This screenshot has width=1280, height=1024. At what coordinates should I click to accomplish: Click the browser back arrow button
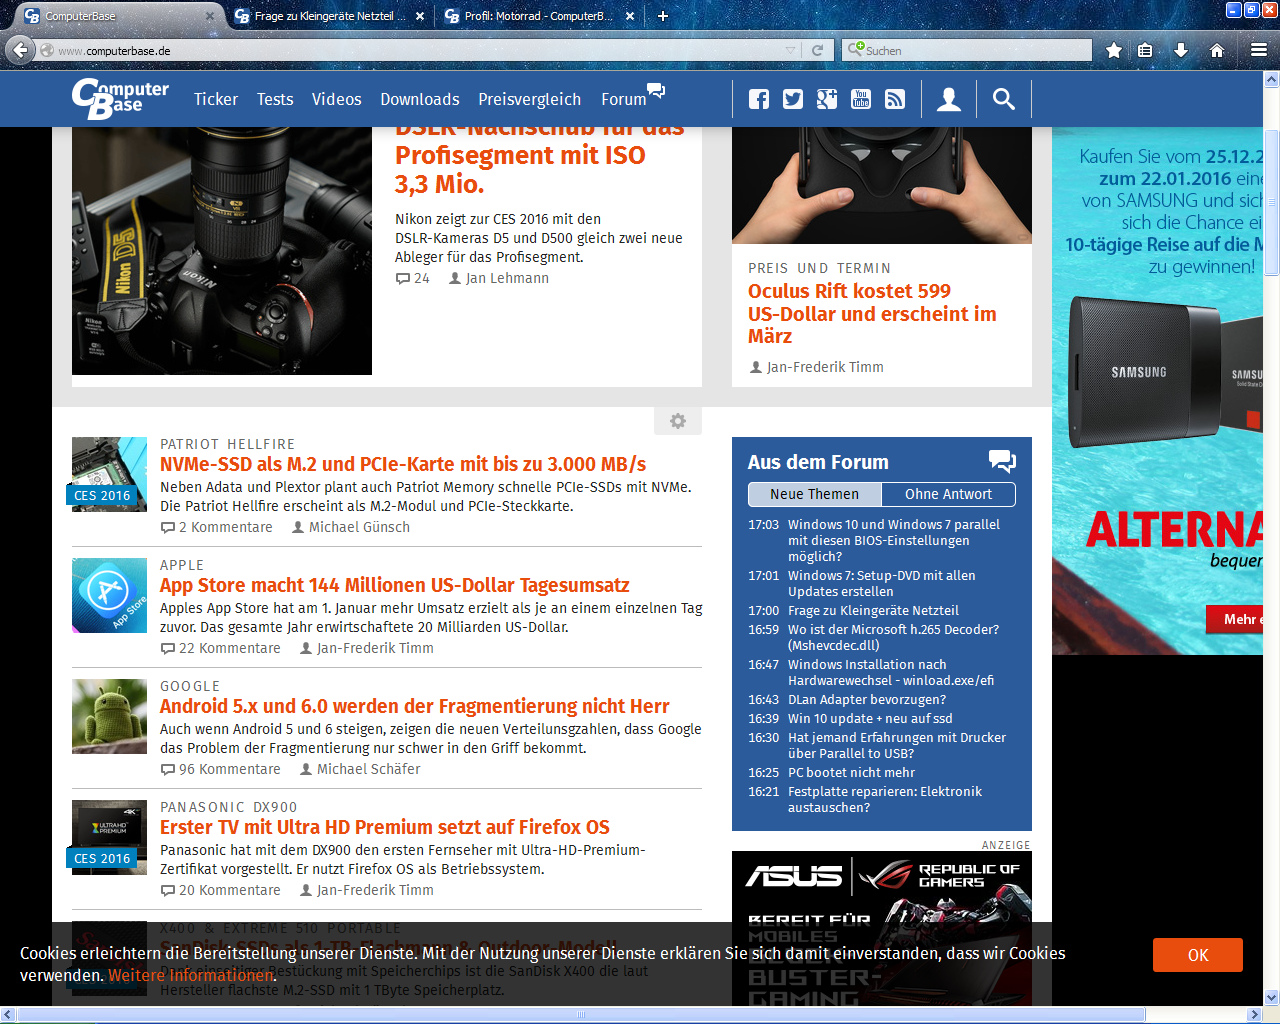(20, 50)
